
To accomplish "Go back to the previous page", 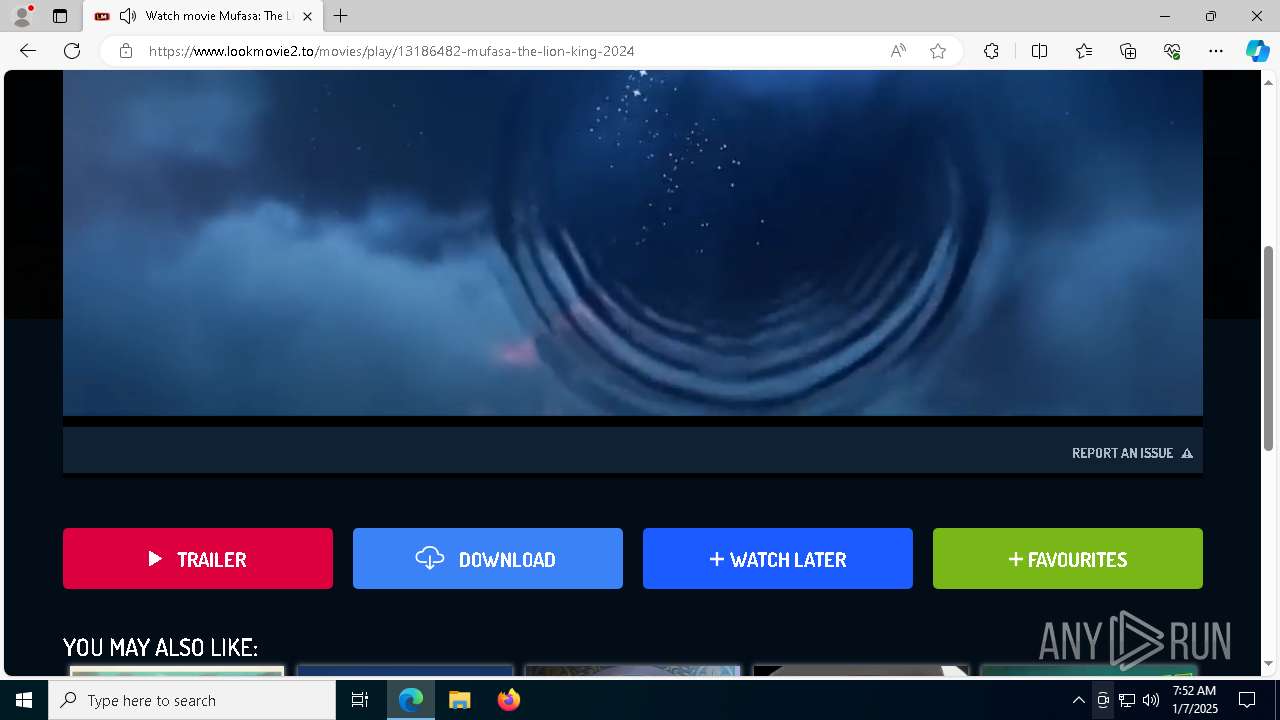I will click(28, 51).
